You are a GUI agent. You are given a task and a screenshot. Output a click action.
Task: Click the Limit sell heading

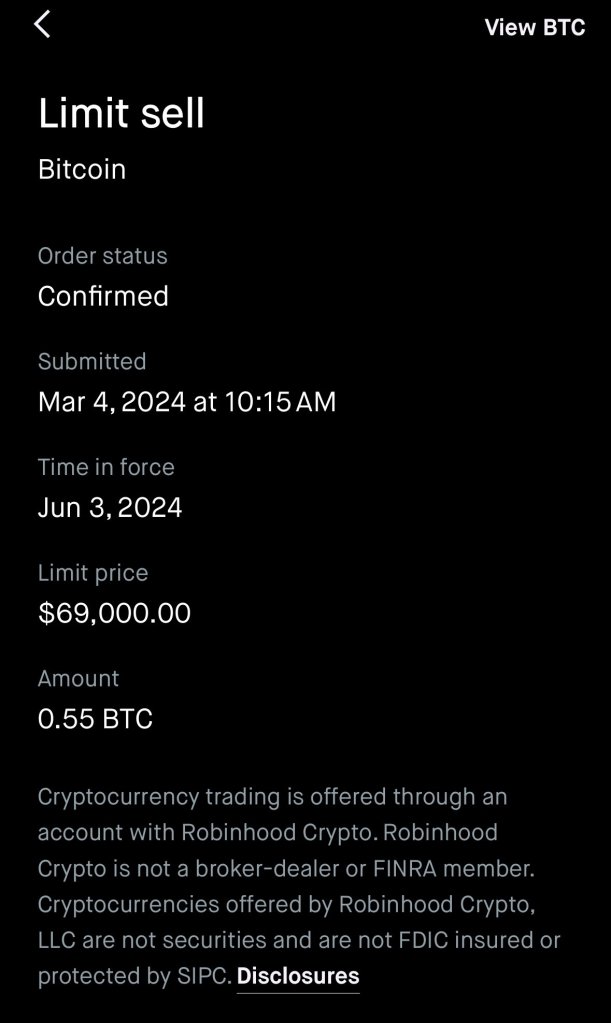point(121,113)
